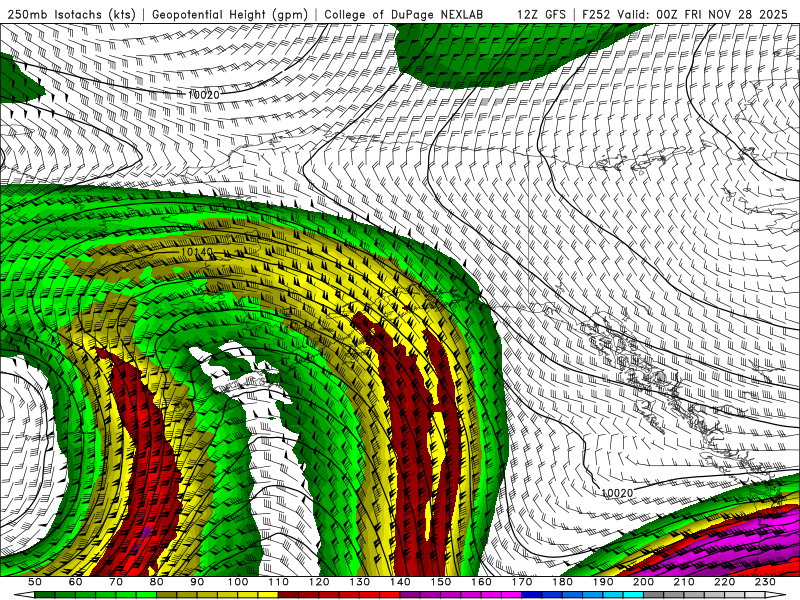800x600 pixels.
Task: Click the 100 label on the color scale
Action: coord(238,582)
